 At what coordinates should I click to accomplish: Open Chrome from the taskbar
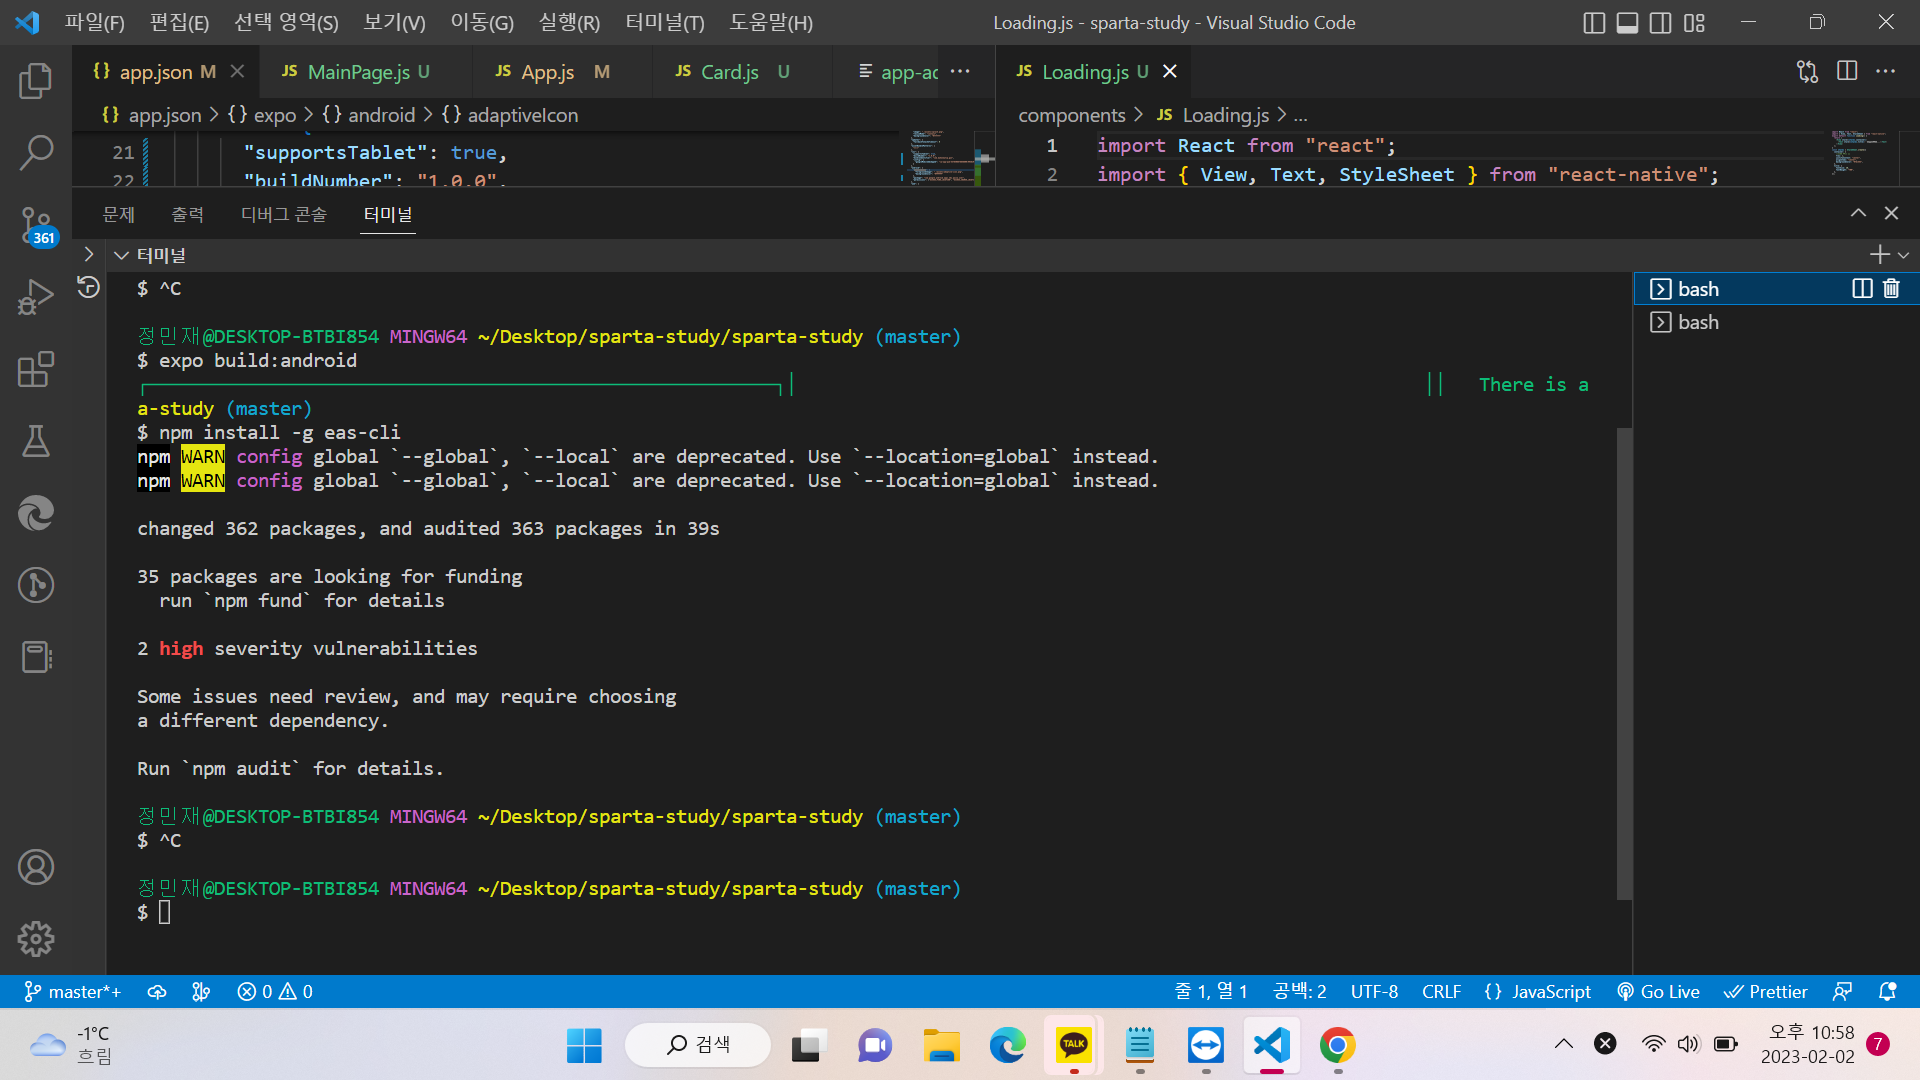point(1338,1045)
